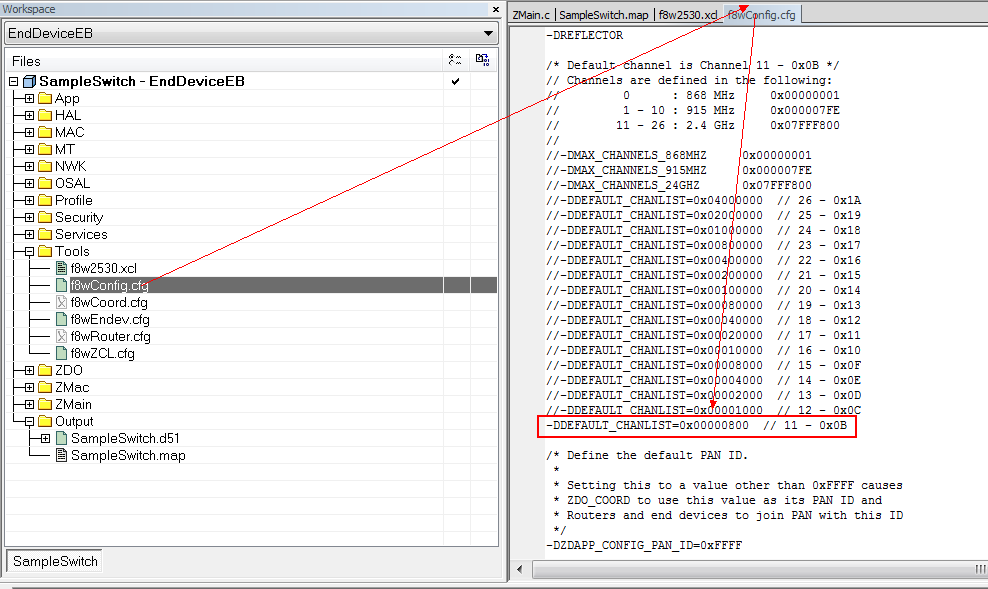Viewport: 988px width, 589px height.
Task: Click the f8wEndev.cfg file icon
Action: [61, 319]
